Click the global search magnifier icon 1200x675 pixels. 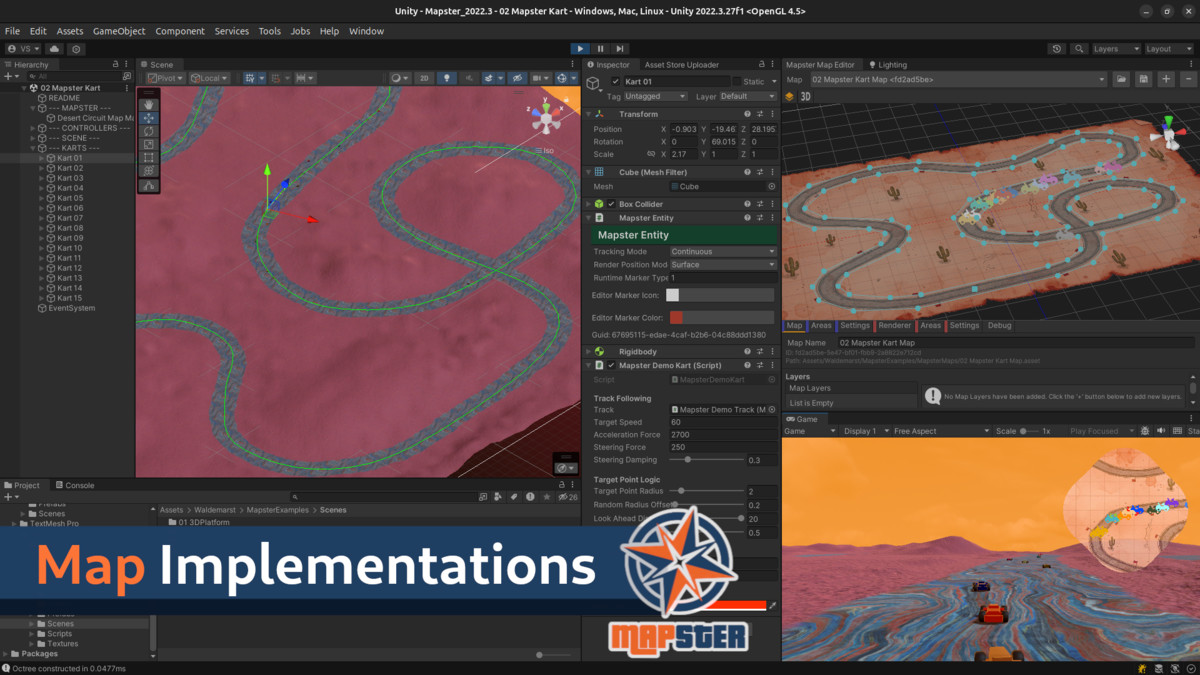click(x=1079, y=48)
